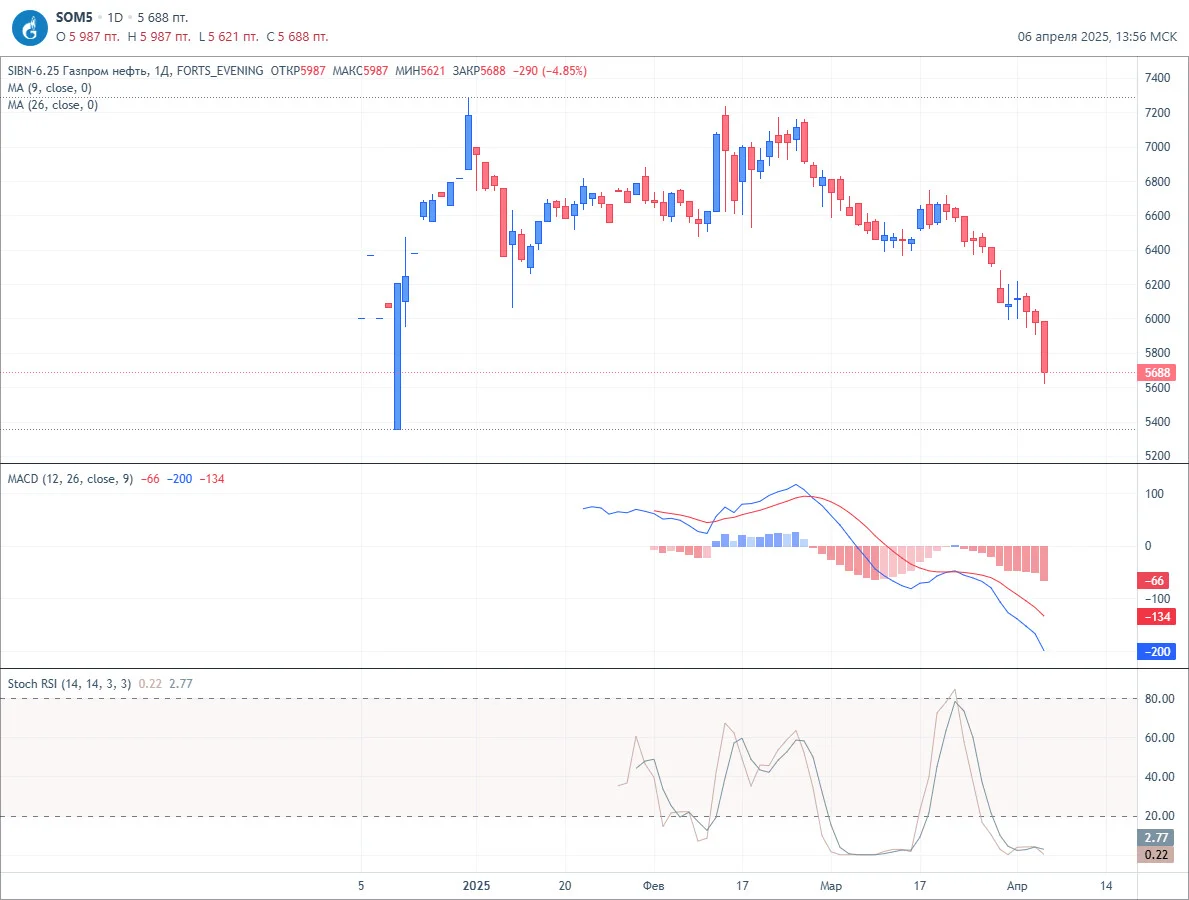Open the MACD (12, 26, close, 9) legend
Viewport: 1189px width, 900px height.
pyautogui.click(x=70, y=479)
